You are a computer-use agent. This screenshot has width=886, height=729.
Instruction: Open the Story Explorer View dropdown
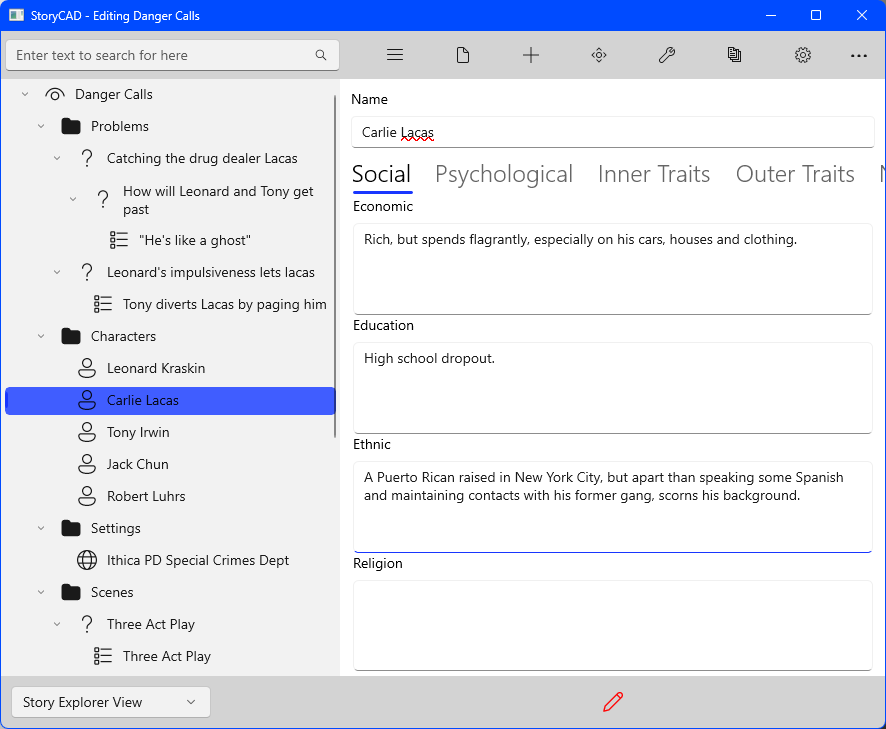110,702
